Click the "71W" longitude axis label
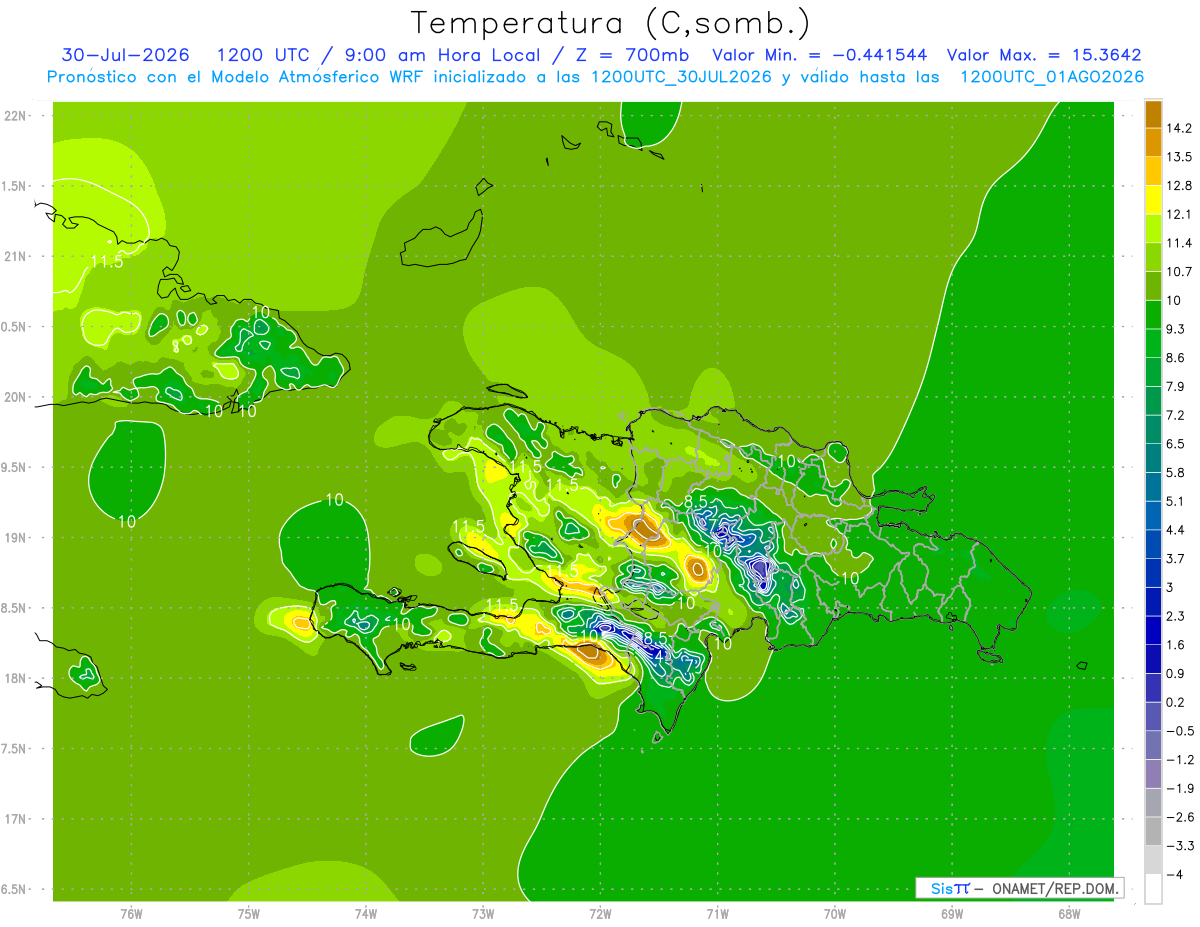Image resolution: width=1200 pixels, height=927 pixels. pyautogui.click(x=717, y=914)
